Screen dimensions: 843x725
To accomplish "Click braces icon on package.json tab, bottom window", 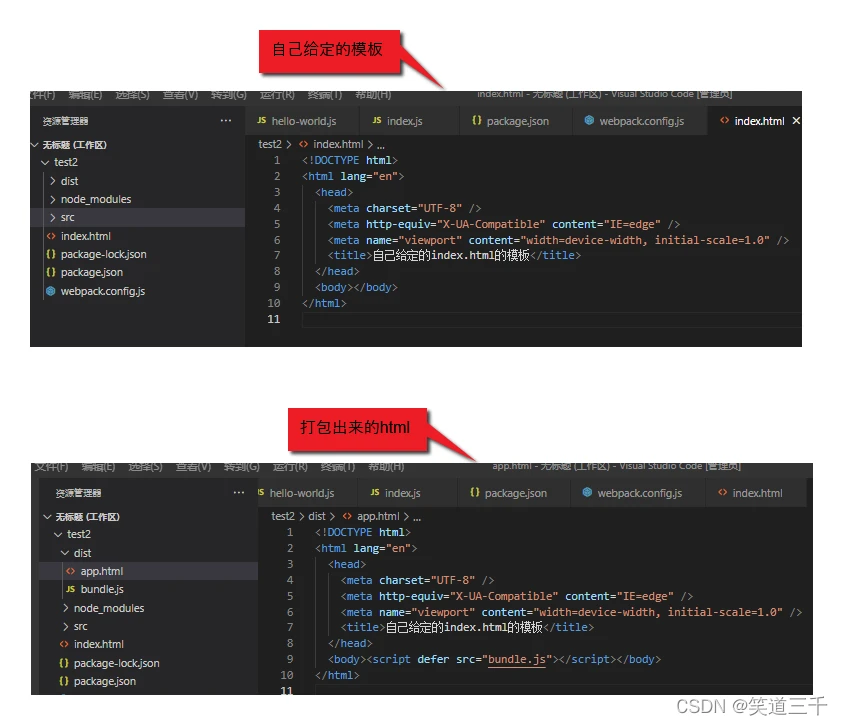I will (475, 492).
